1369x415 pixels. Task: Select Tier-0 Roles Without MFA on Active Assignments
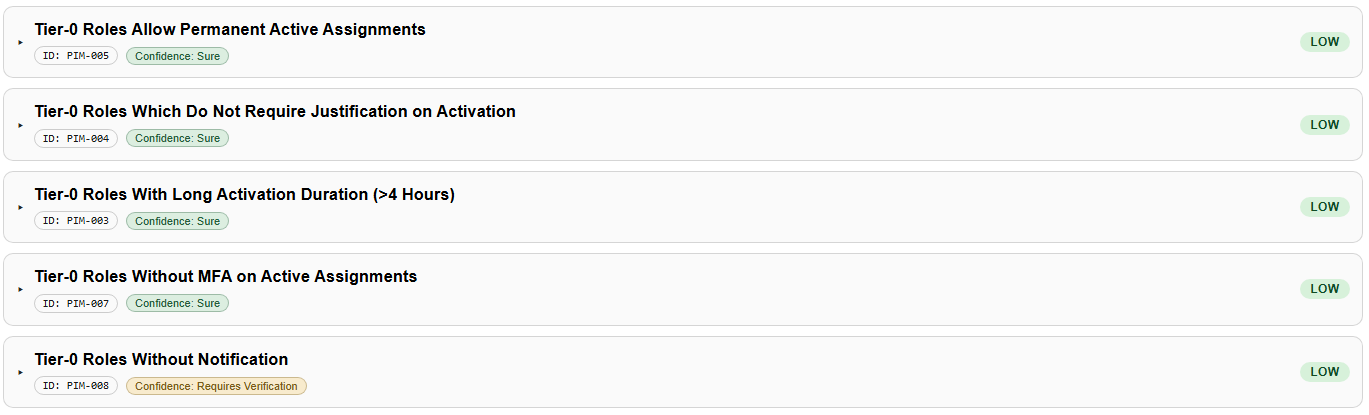tap(226, 276)
